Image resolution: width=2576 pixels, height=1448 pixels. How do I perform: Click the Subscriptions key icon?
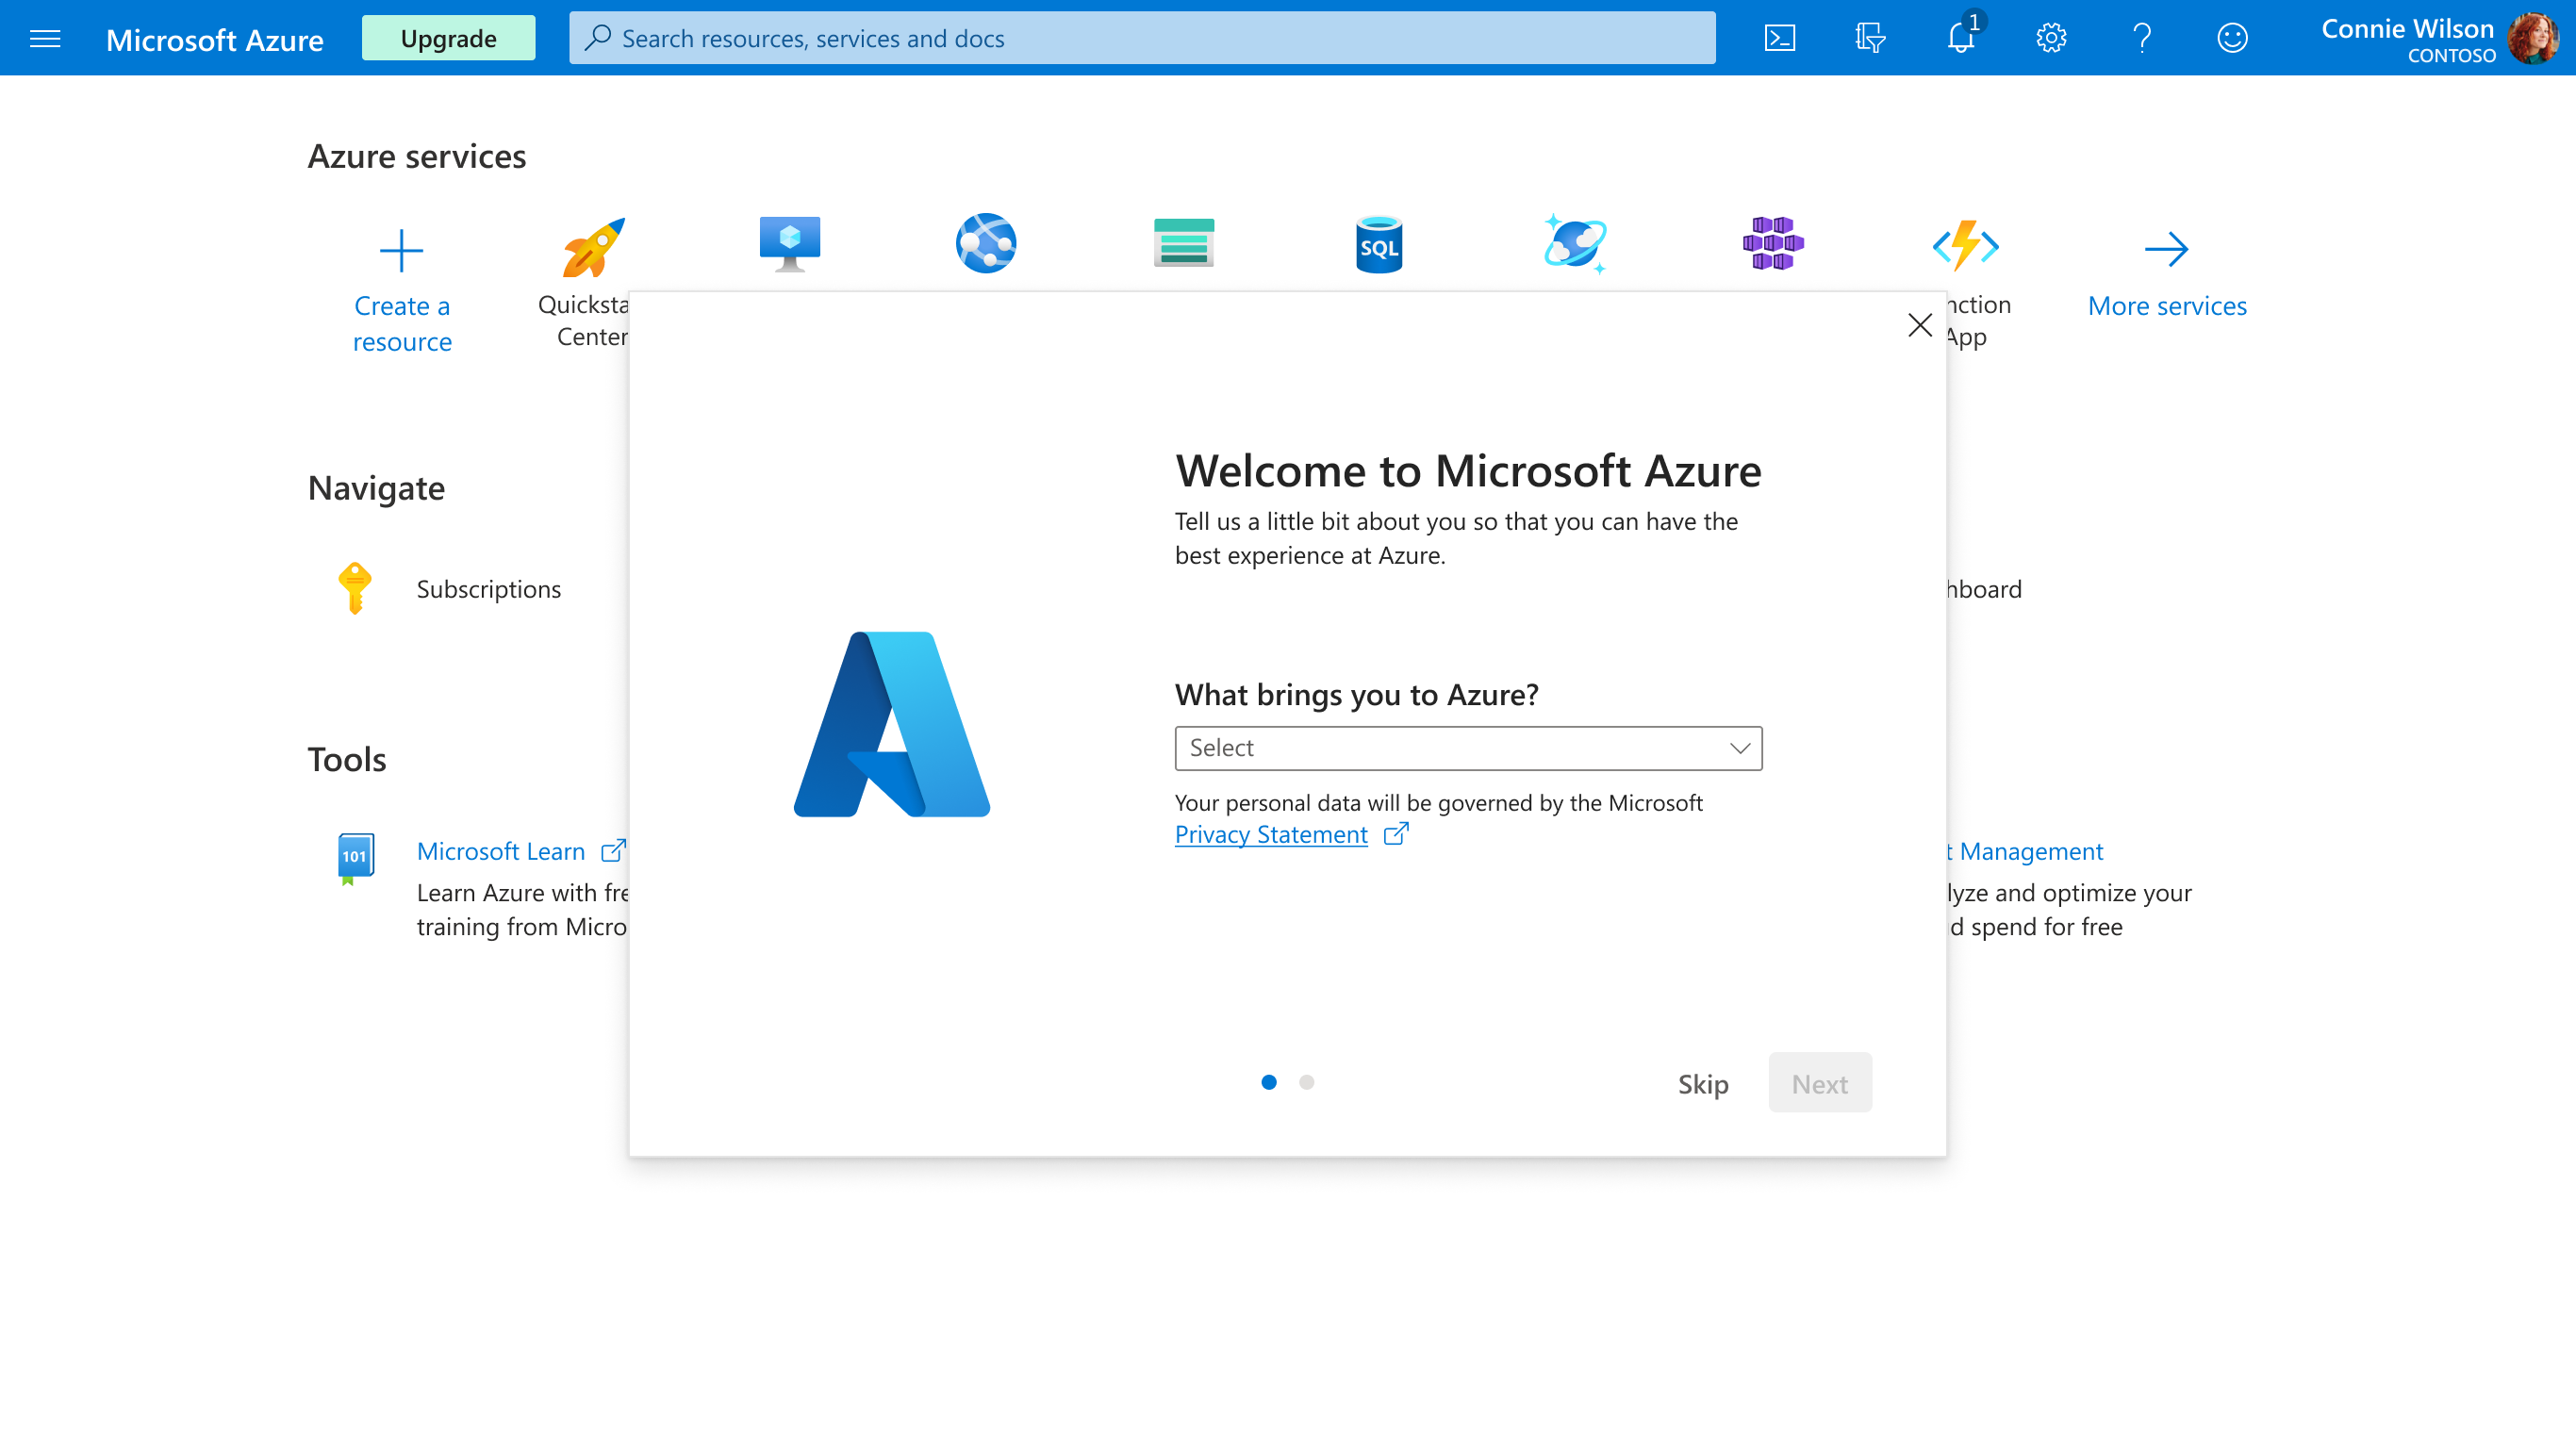coord(355,588)
